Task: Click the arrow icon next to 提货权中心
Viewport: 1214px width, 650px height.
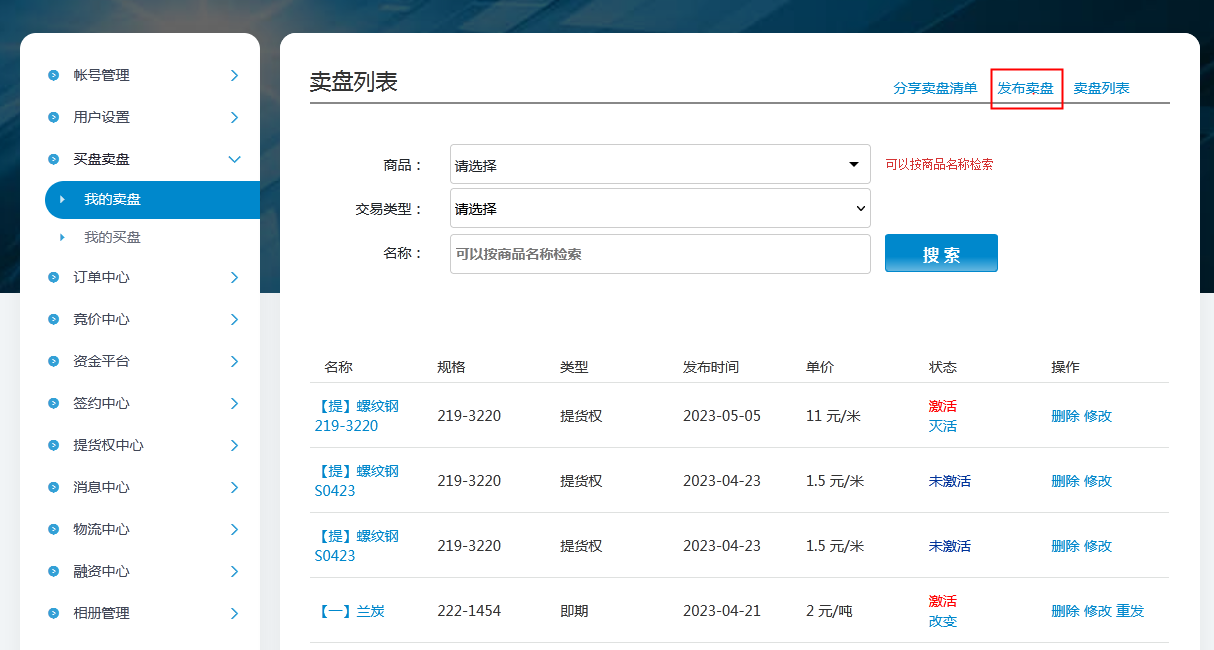Action: [234, 445]
